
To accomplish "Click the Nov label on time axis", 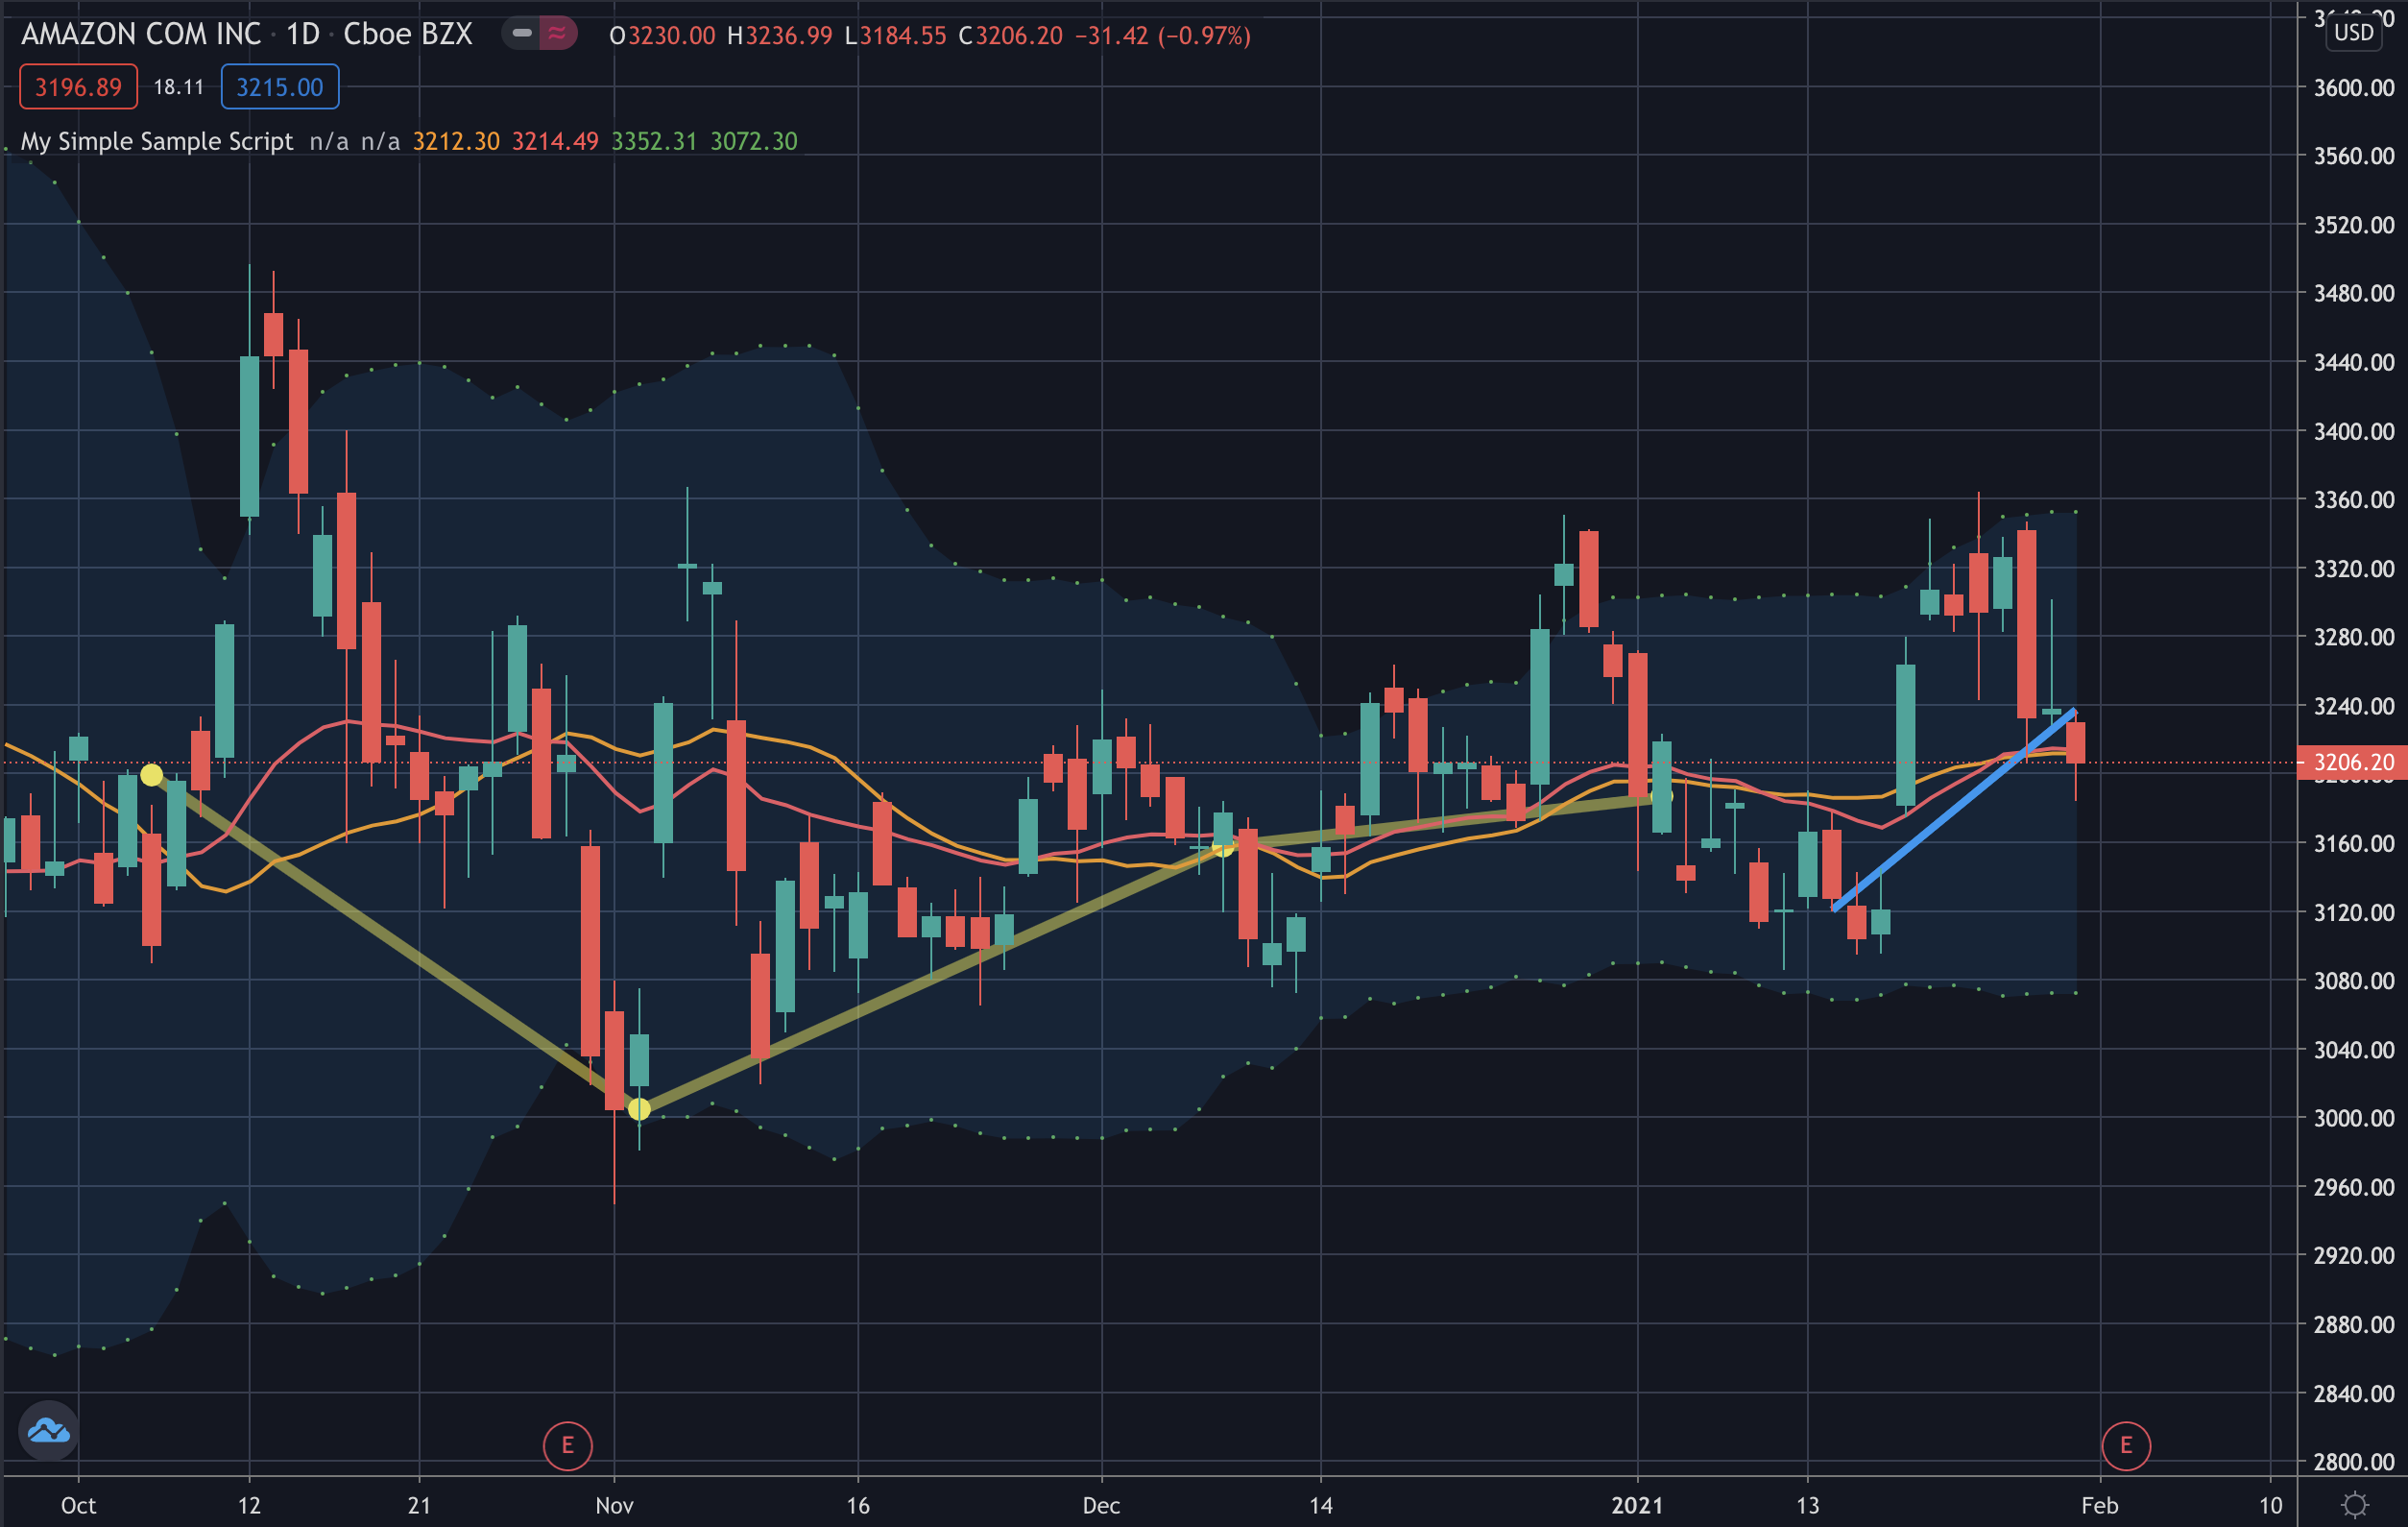I will (x=614, y=1505).
